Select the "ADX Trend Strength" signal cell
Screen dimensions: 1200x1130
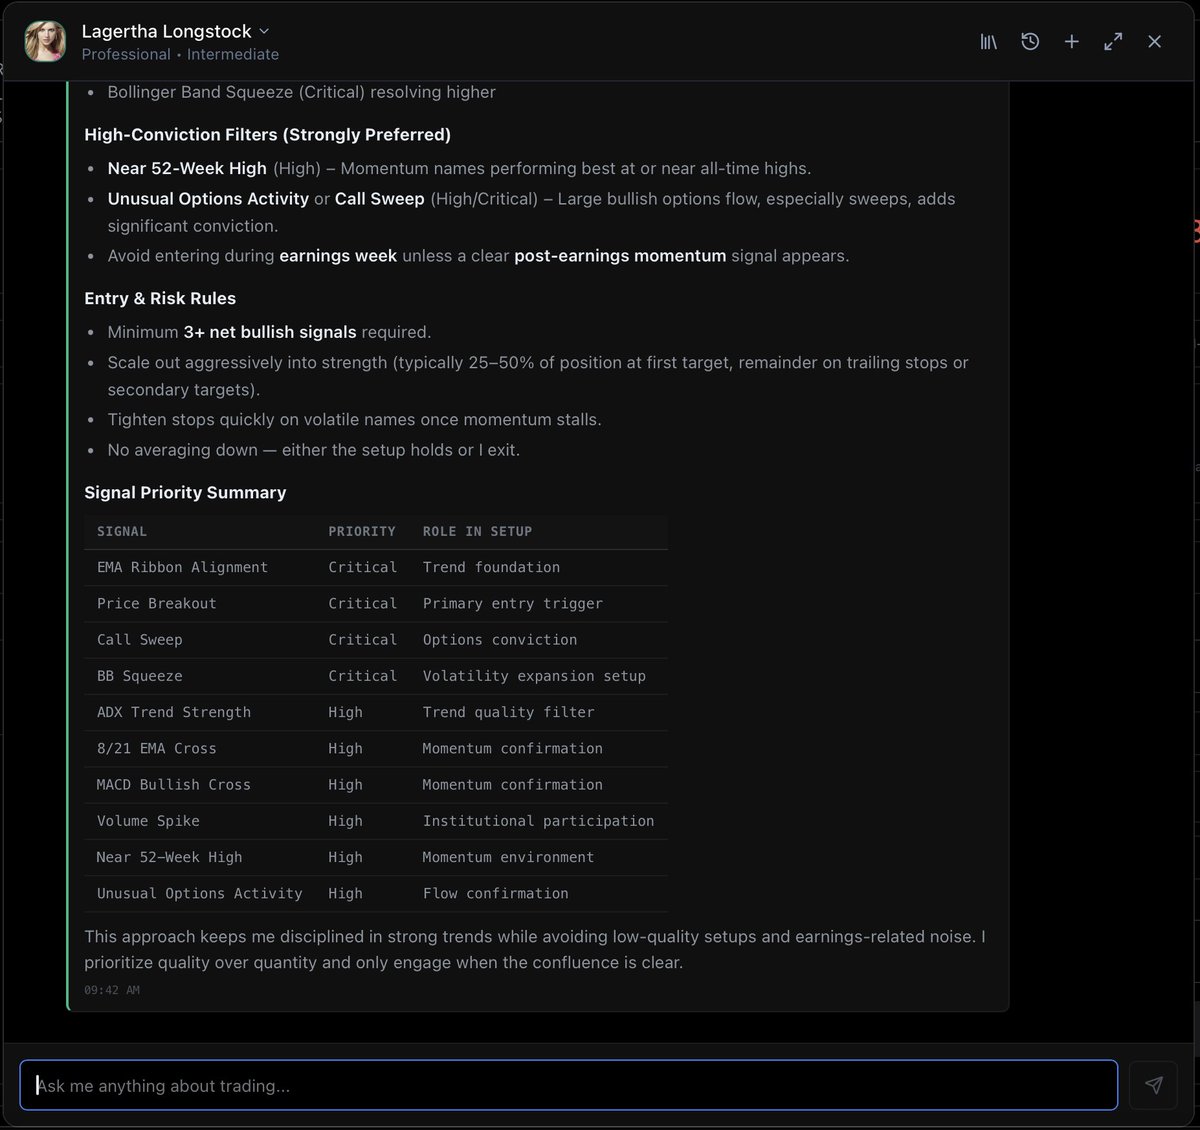(174, 712)
